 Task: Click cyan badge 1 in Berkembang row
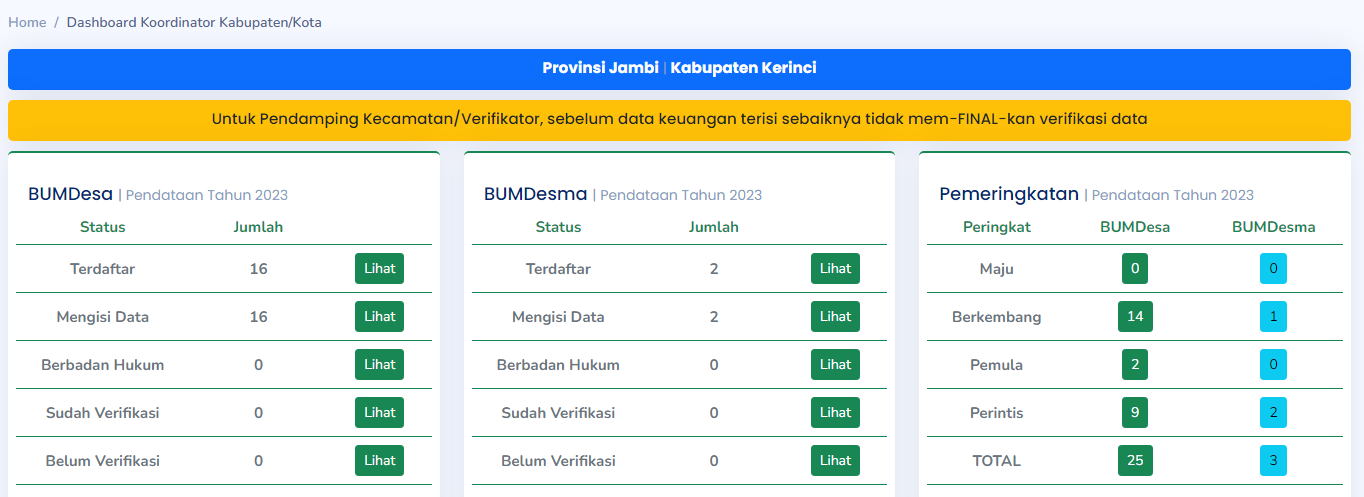(x=1273, y=317)
